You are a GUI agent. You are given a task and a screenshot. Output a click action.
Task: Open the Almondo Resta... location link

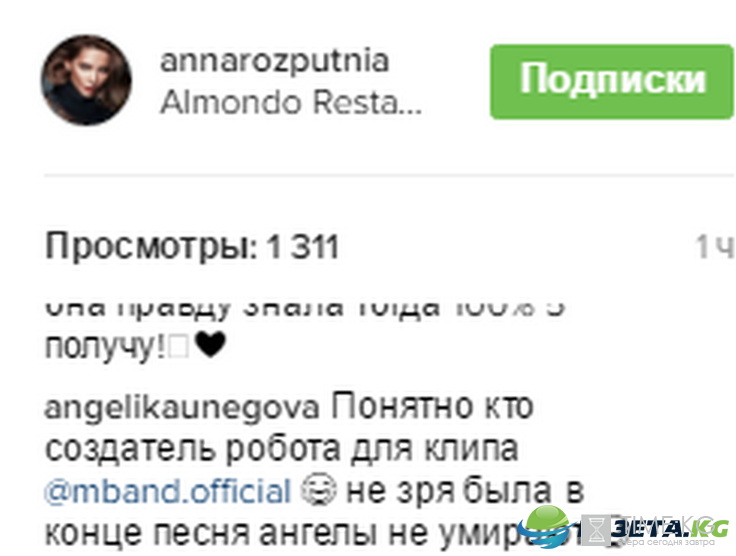click(291, 102)
